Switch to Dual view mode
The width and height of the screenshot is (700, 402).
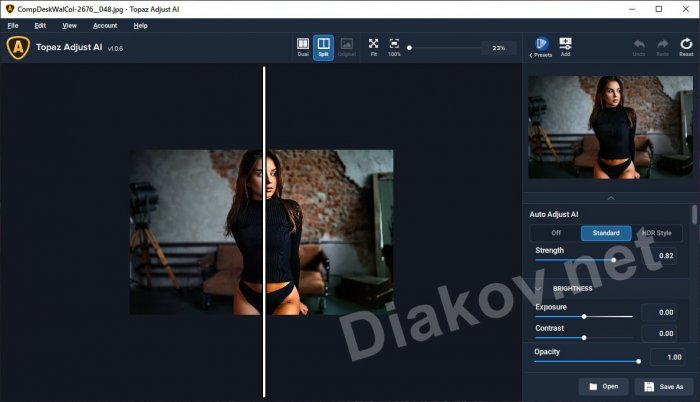tap(303, 46)
